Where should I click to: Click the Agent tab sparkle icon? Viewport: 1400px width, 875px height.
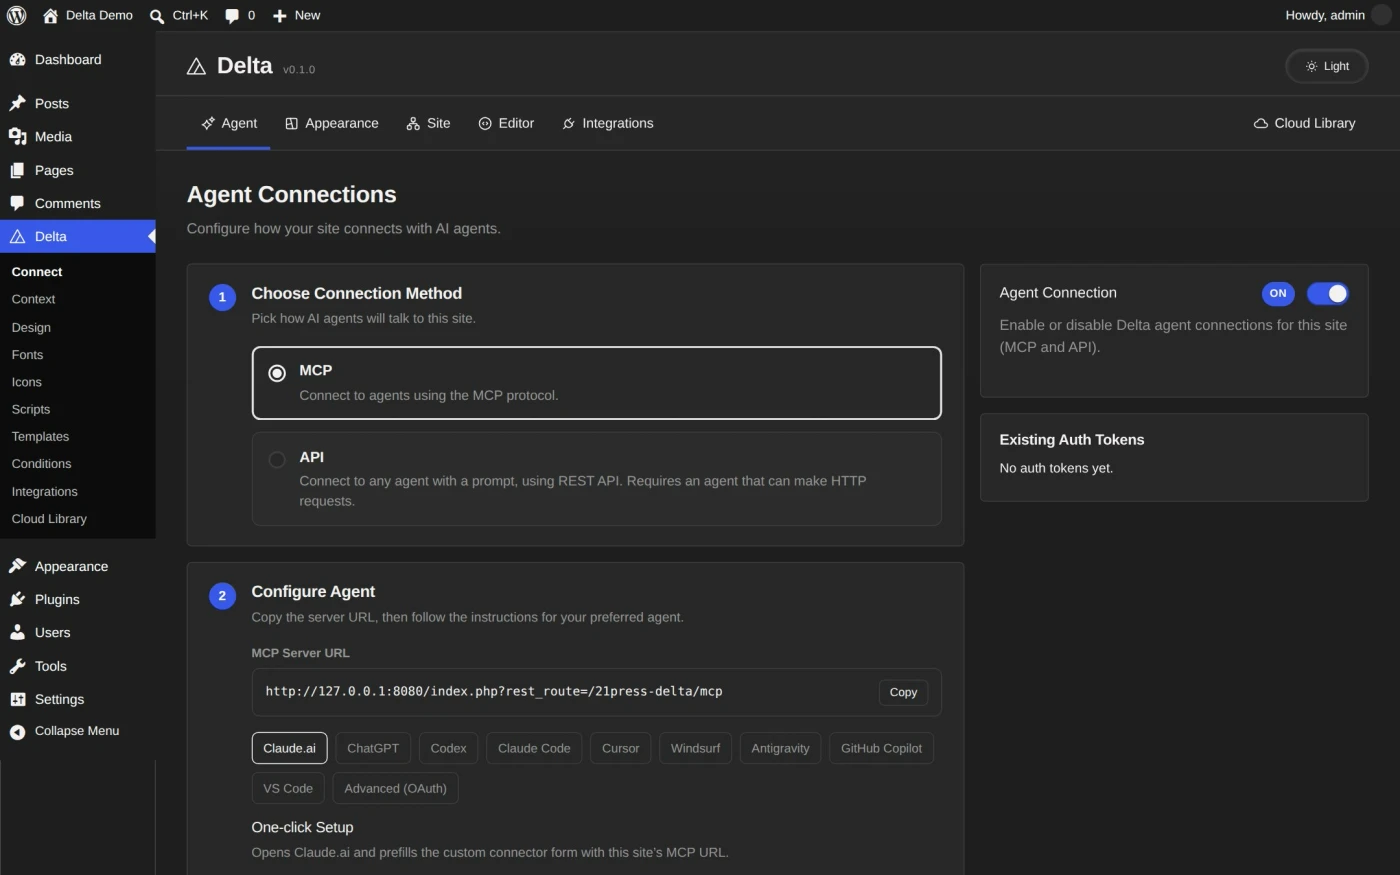208,124
